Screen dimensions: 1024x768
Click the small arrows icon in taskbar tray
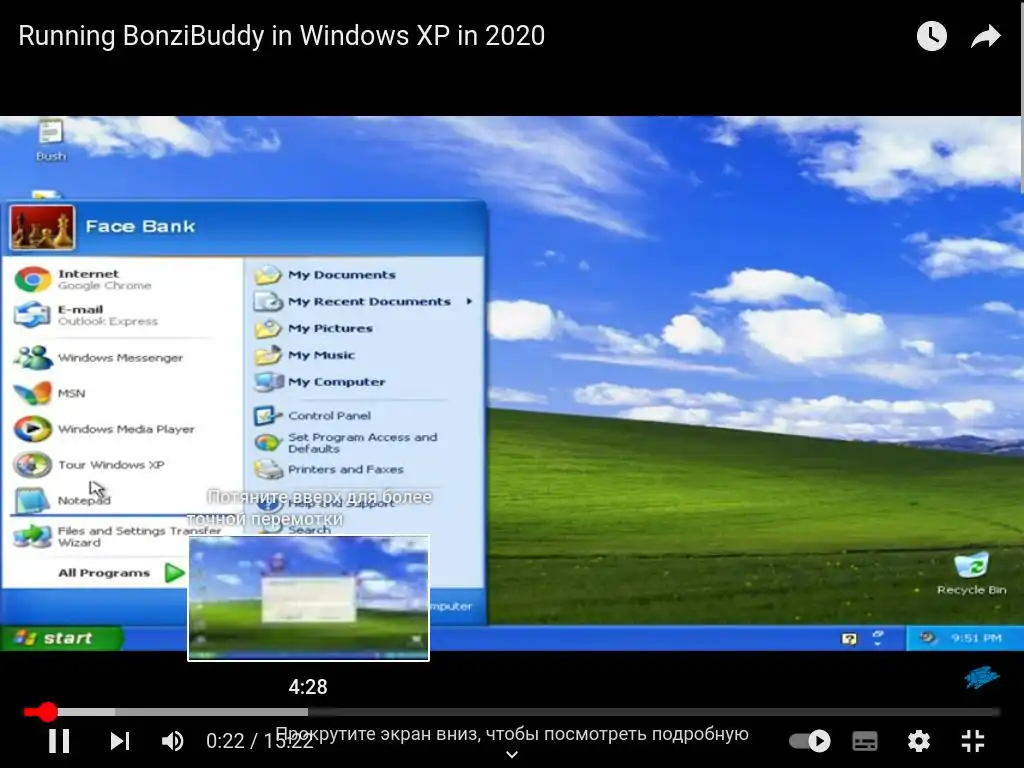(878, 638)
